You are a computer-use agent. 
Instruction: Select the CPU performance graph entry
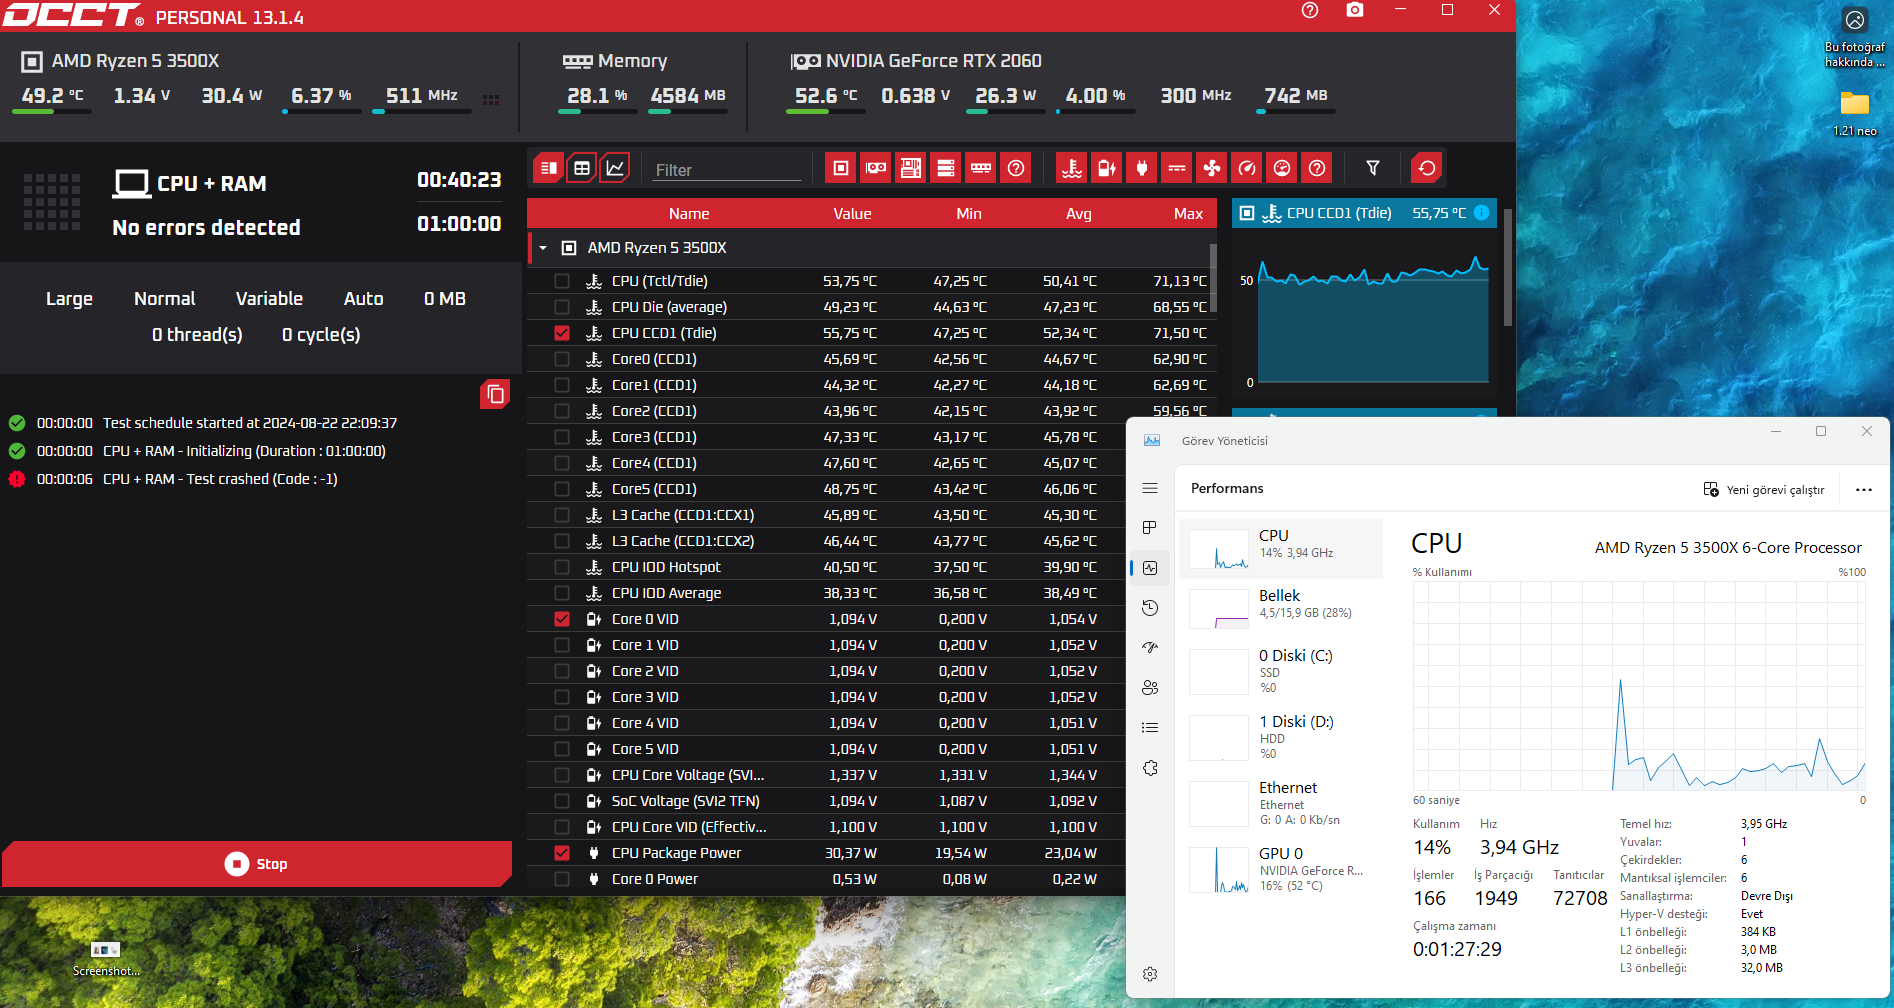(1281, 549)
